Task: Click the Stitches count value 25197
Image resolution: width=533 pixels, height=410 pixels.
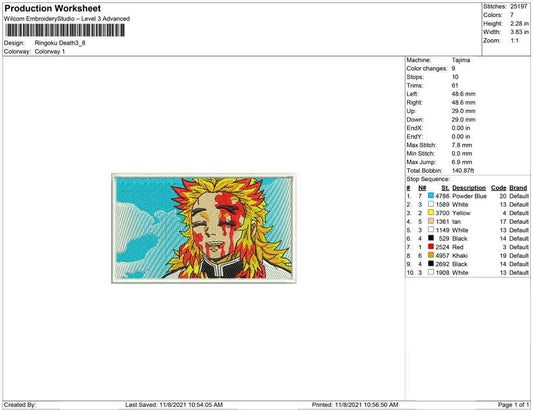Action: tap(519, 6)
